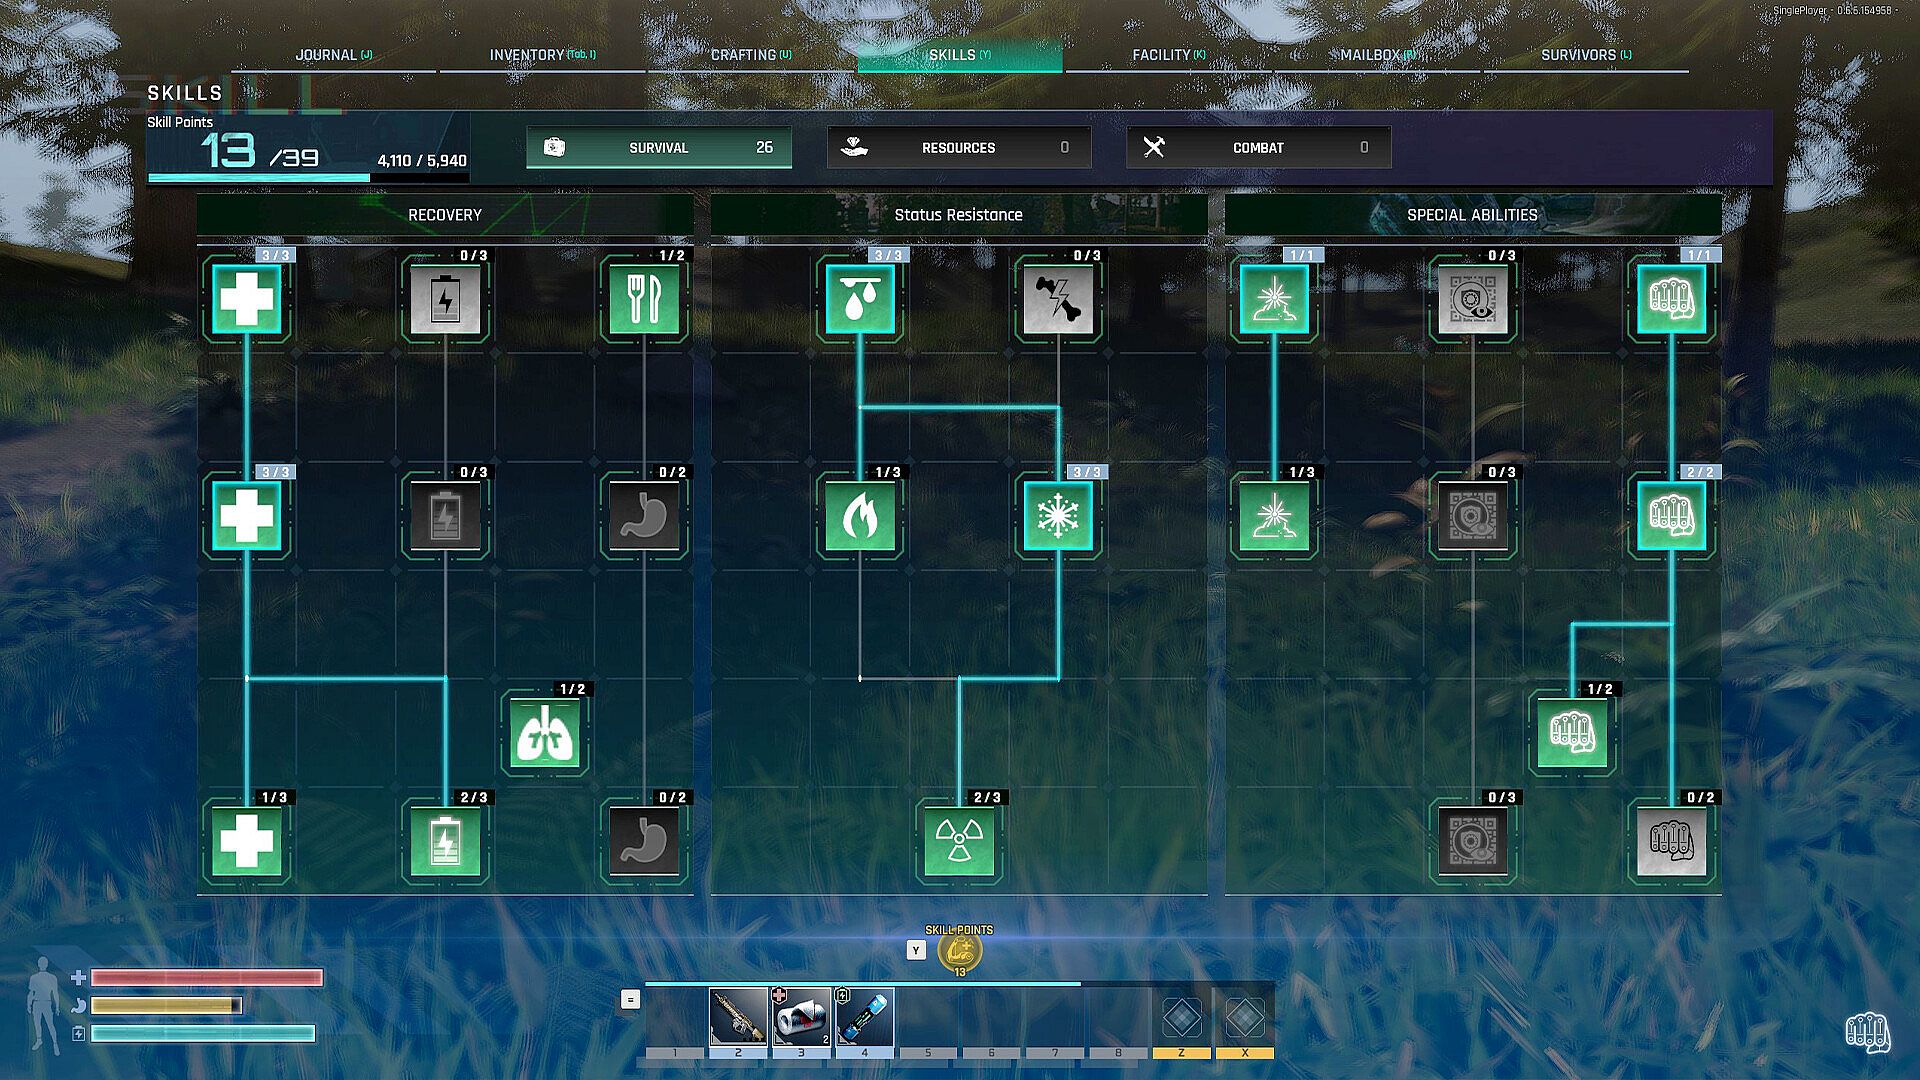Image resolution: width=1920 pixels, height=1080 pixels.
Task: Select the frost snowflake resistance skill
Action: pyautogui.click(x=1058, y=517)
